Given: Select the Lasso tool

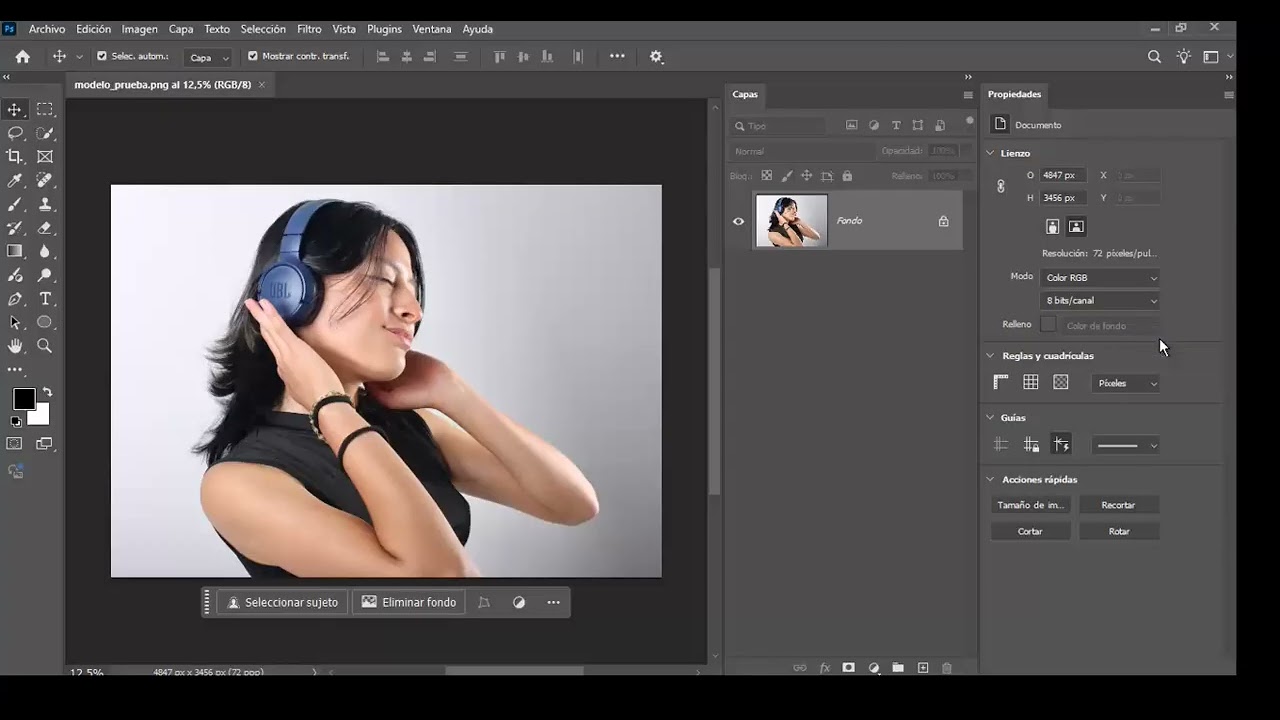Looking at the screenshot, I should click(x=15, y=133).
